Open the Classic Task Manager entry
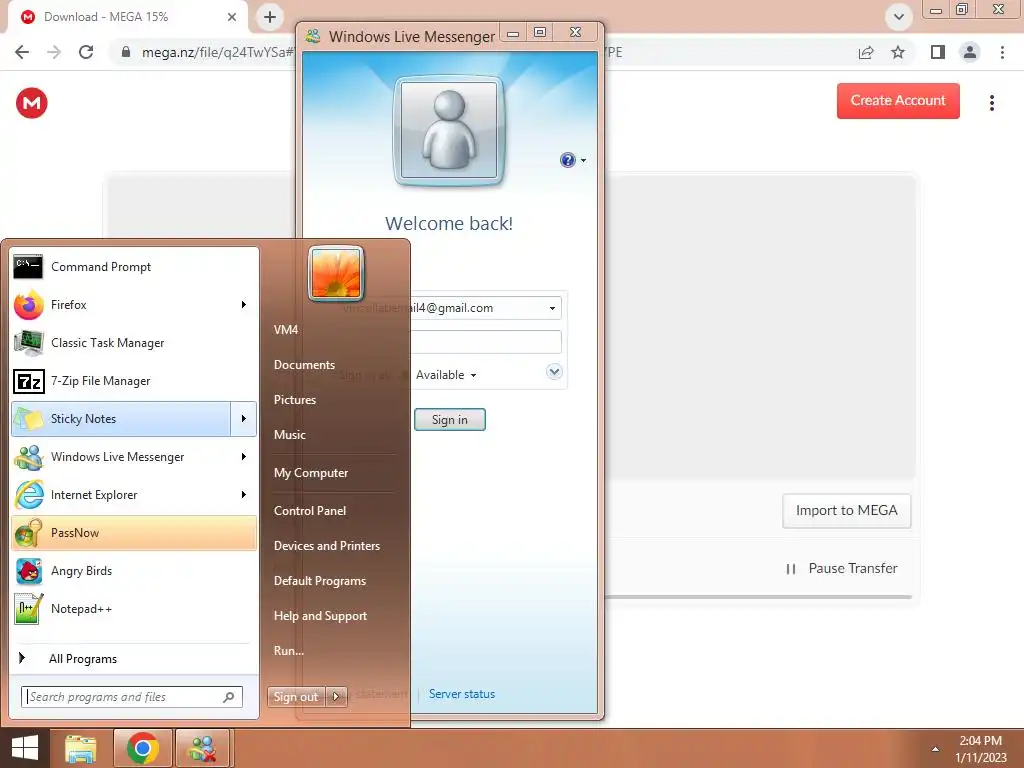The height and width of the screenshot is (768, 1024). tap(134, 343)
